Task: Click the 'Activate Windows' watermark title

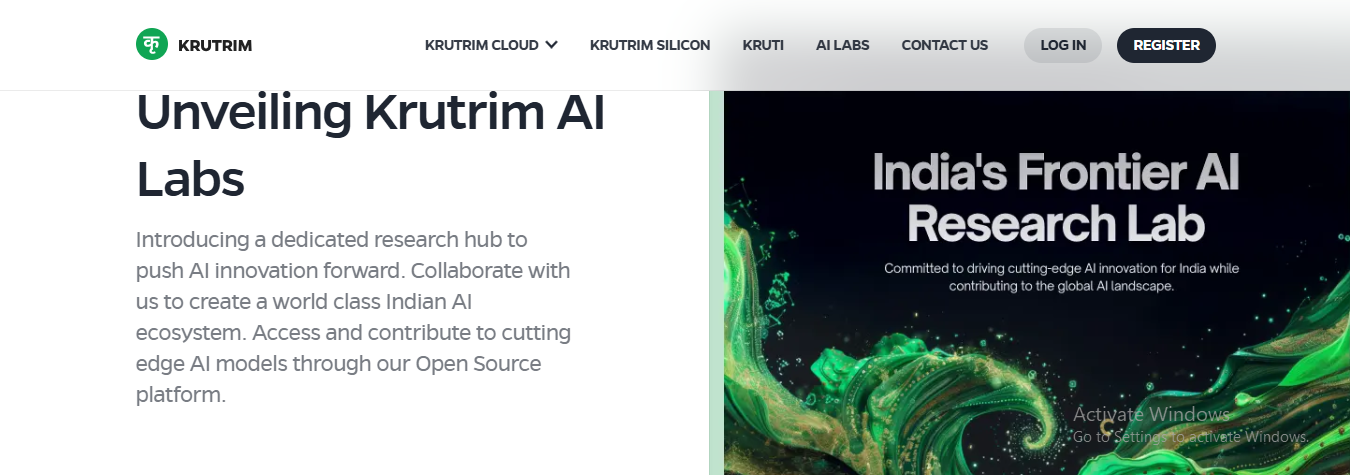Action: coord(1151,414)
